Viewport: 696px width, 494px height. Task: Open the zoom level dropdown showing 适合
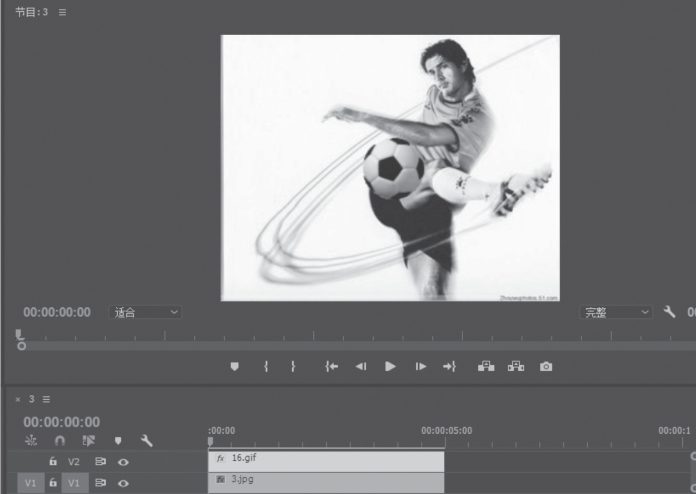pos(145,312)
